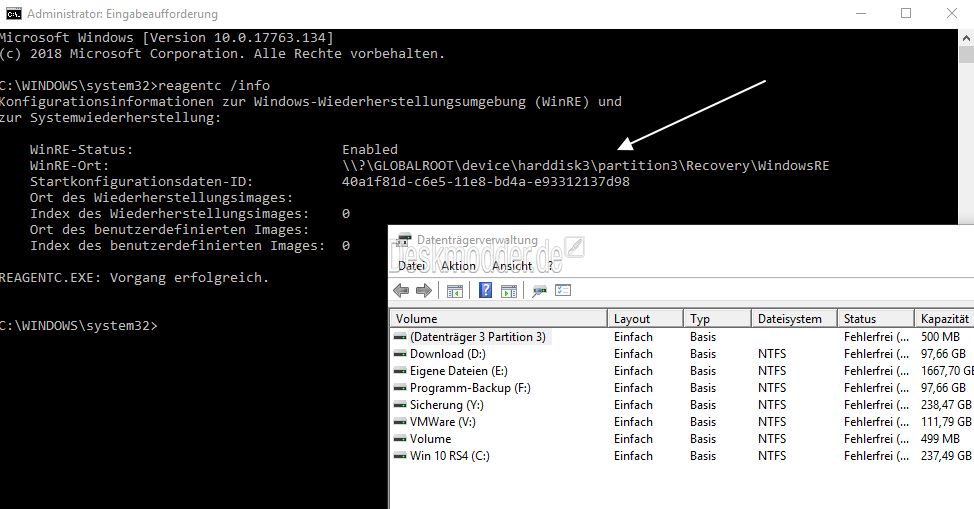Click the WinRE-Status value 'Enabled'
The width and height of the screenshot is (974, 509).
370,149
